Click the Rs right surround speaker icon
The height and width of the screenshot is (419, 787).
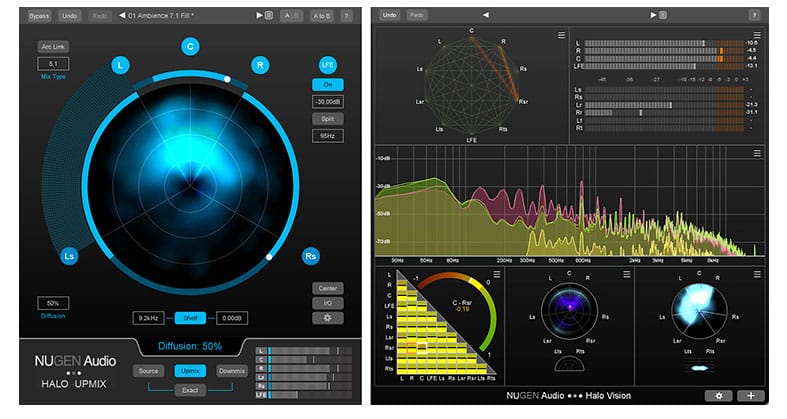(310, 255)
